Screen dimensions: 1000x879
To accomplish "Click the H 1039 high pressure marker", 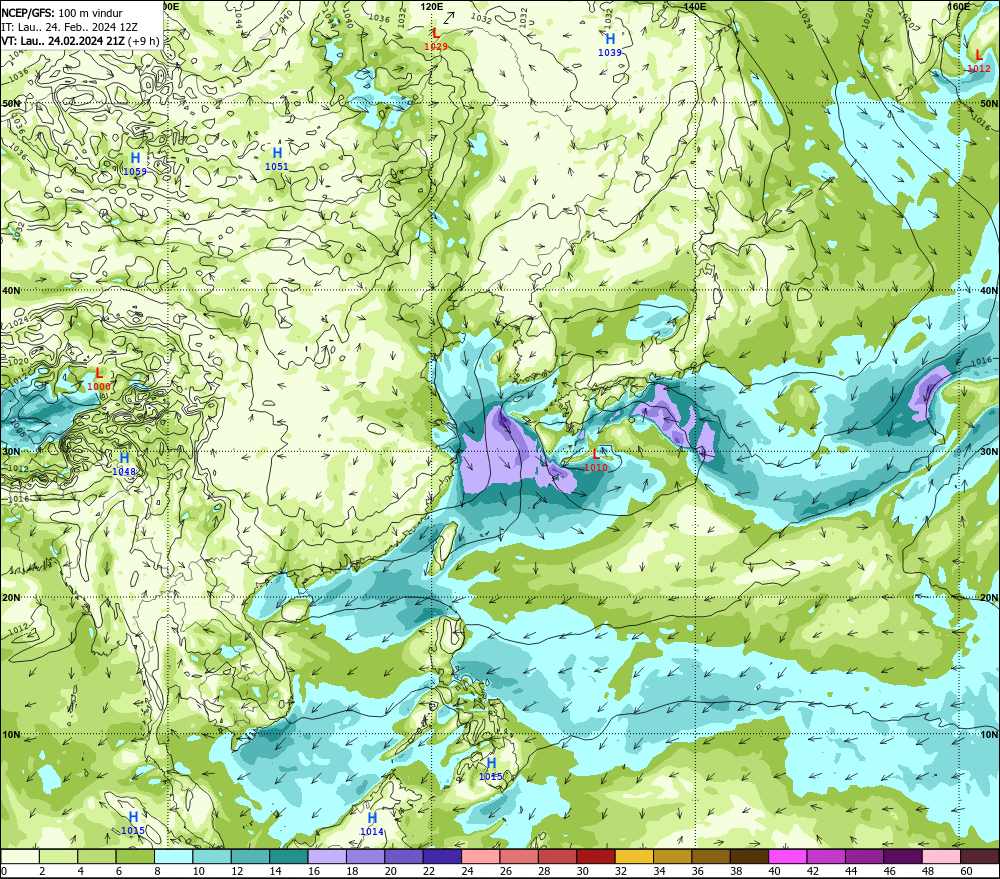I will [x=610, y=45].
